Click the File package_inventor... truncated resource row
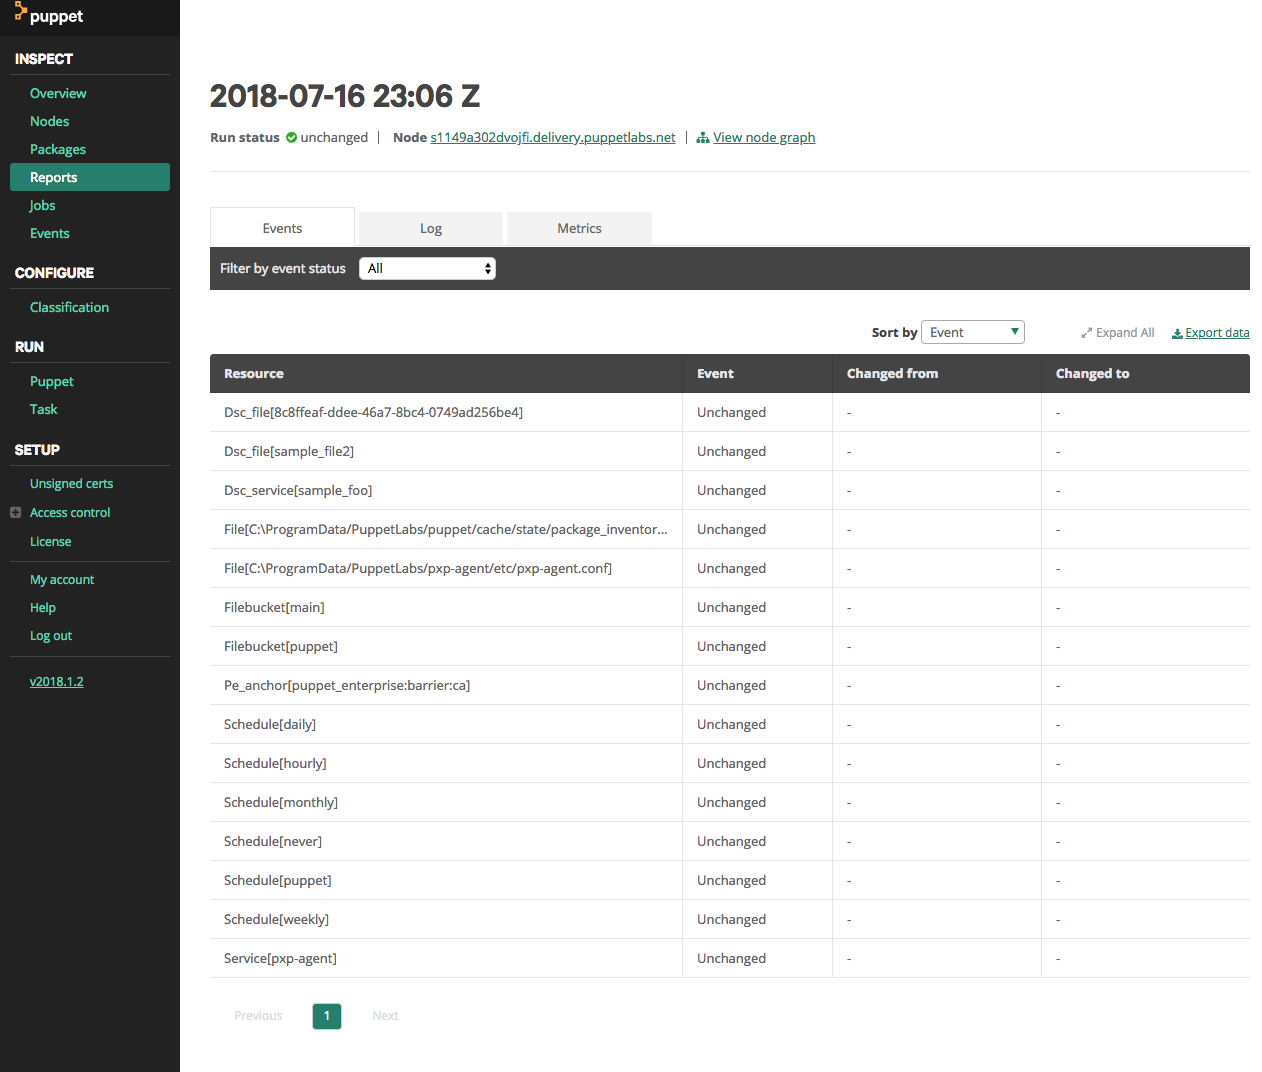1262x1072 pixels. coord(730,529)
